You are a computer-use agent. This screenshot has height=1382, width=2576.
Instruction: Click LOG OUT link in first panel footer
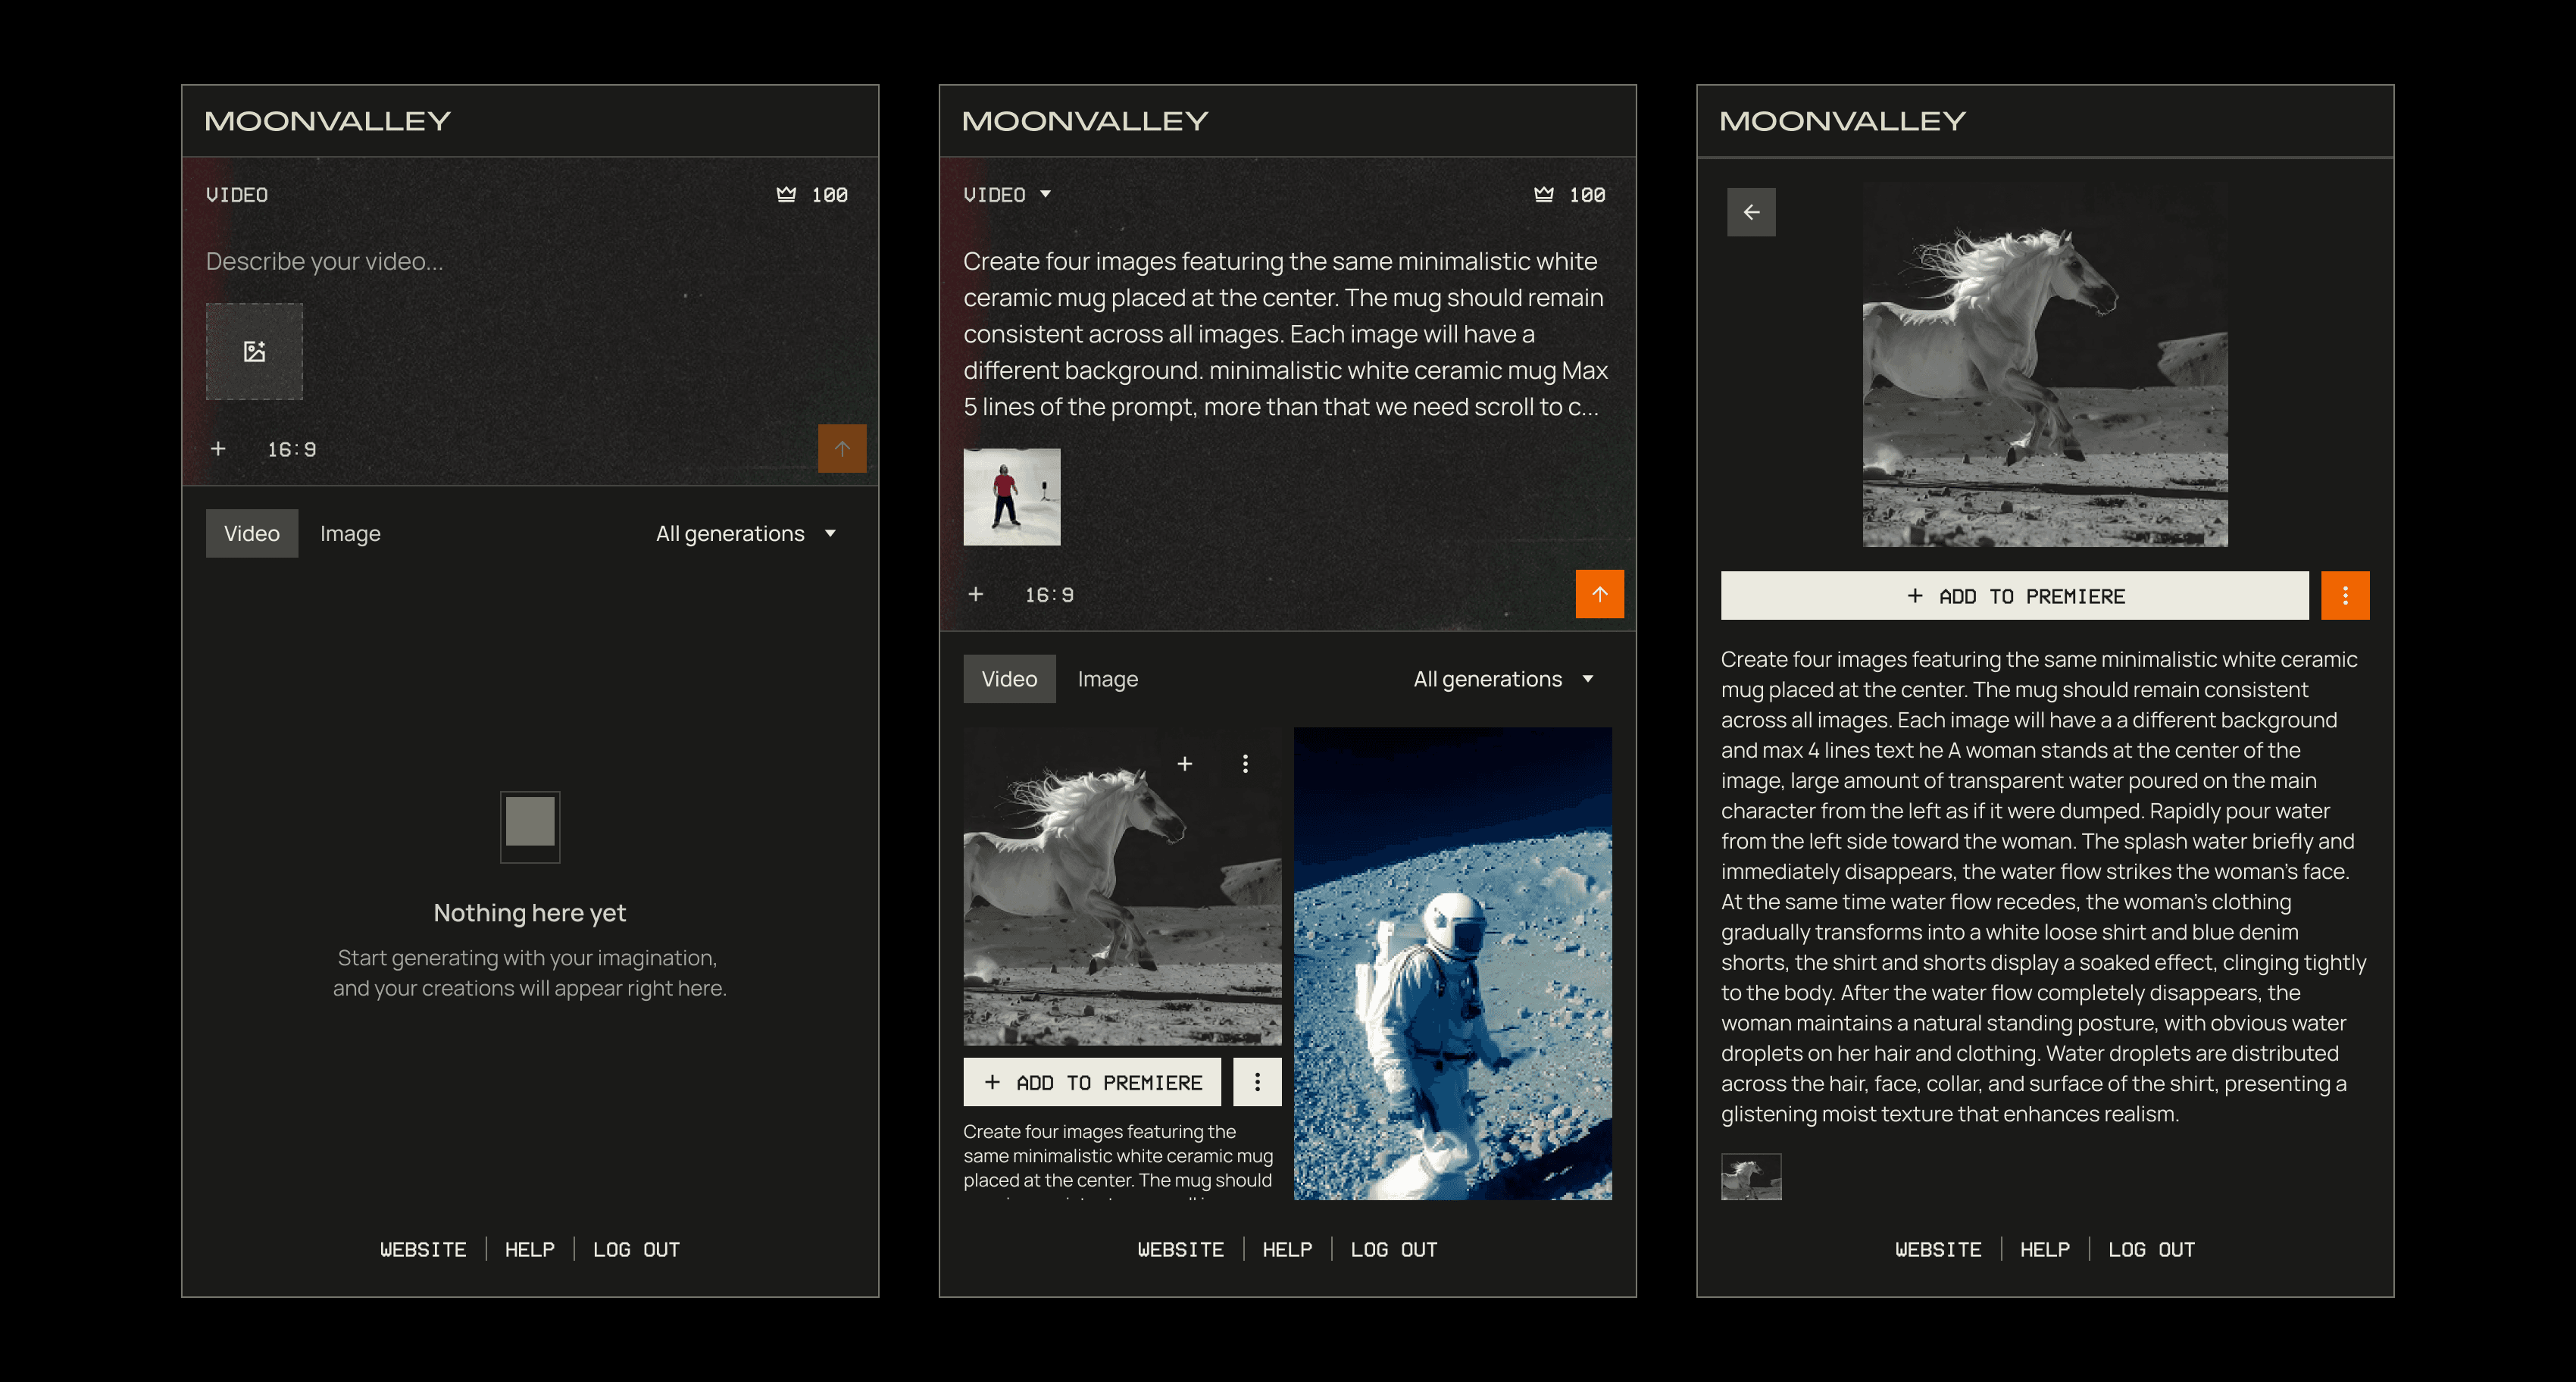[x=636, y=1249]
